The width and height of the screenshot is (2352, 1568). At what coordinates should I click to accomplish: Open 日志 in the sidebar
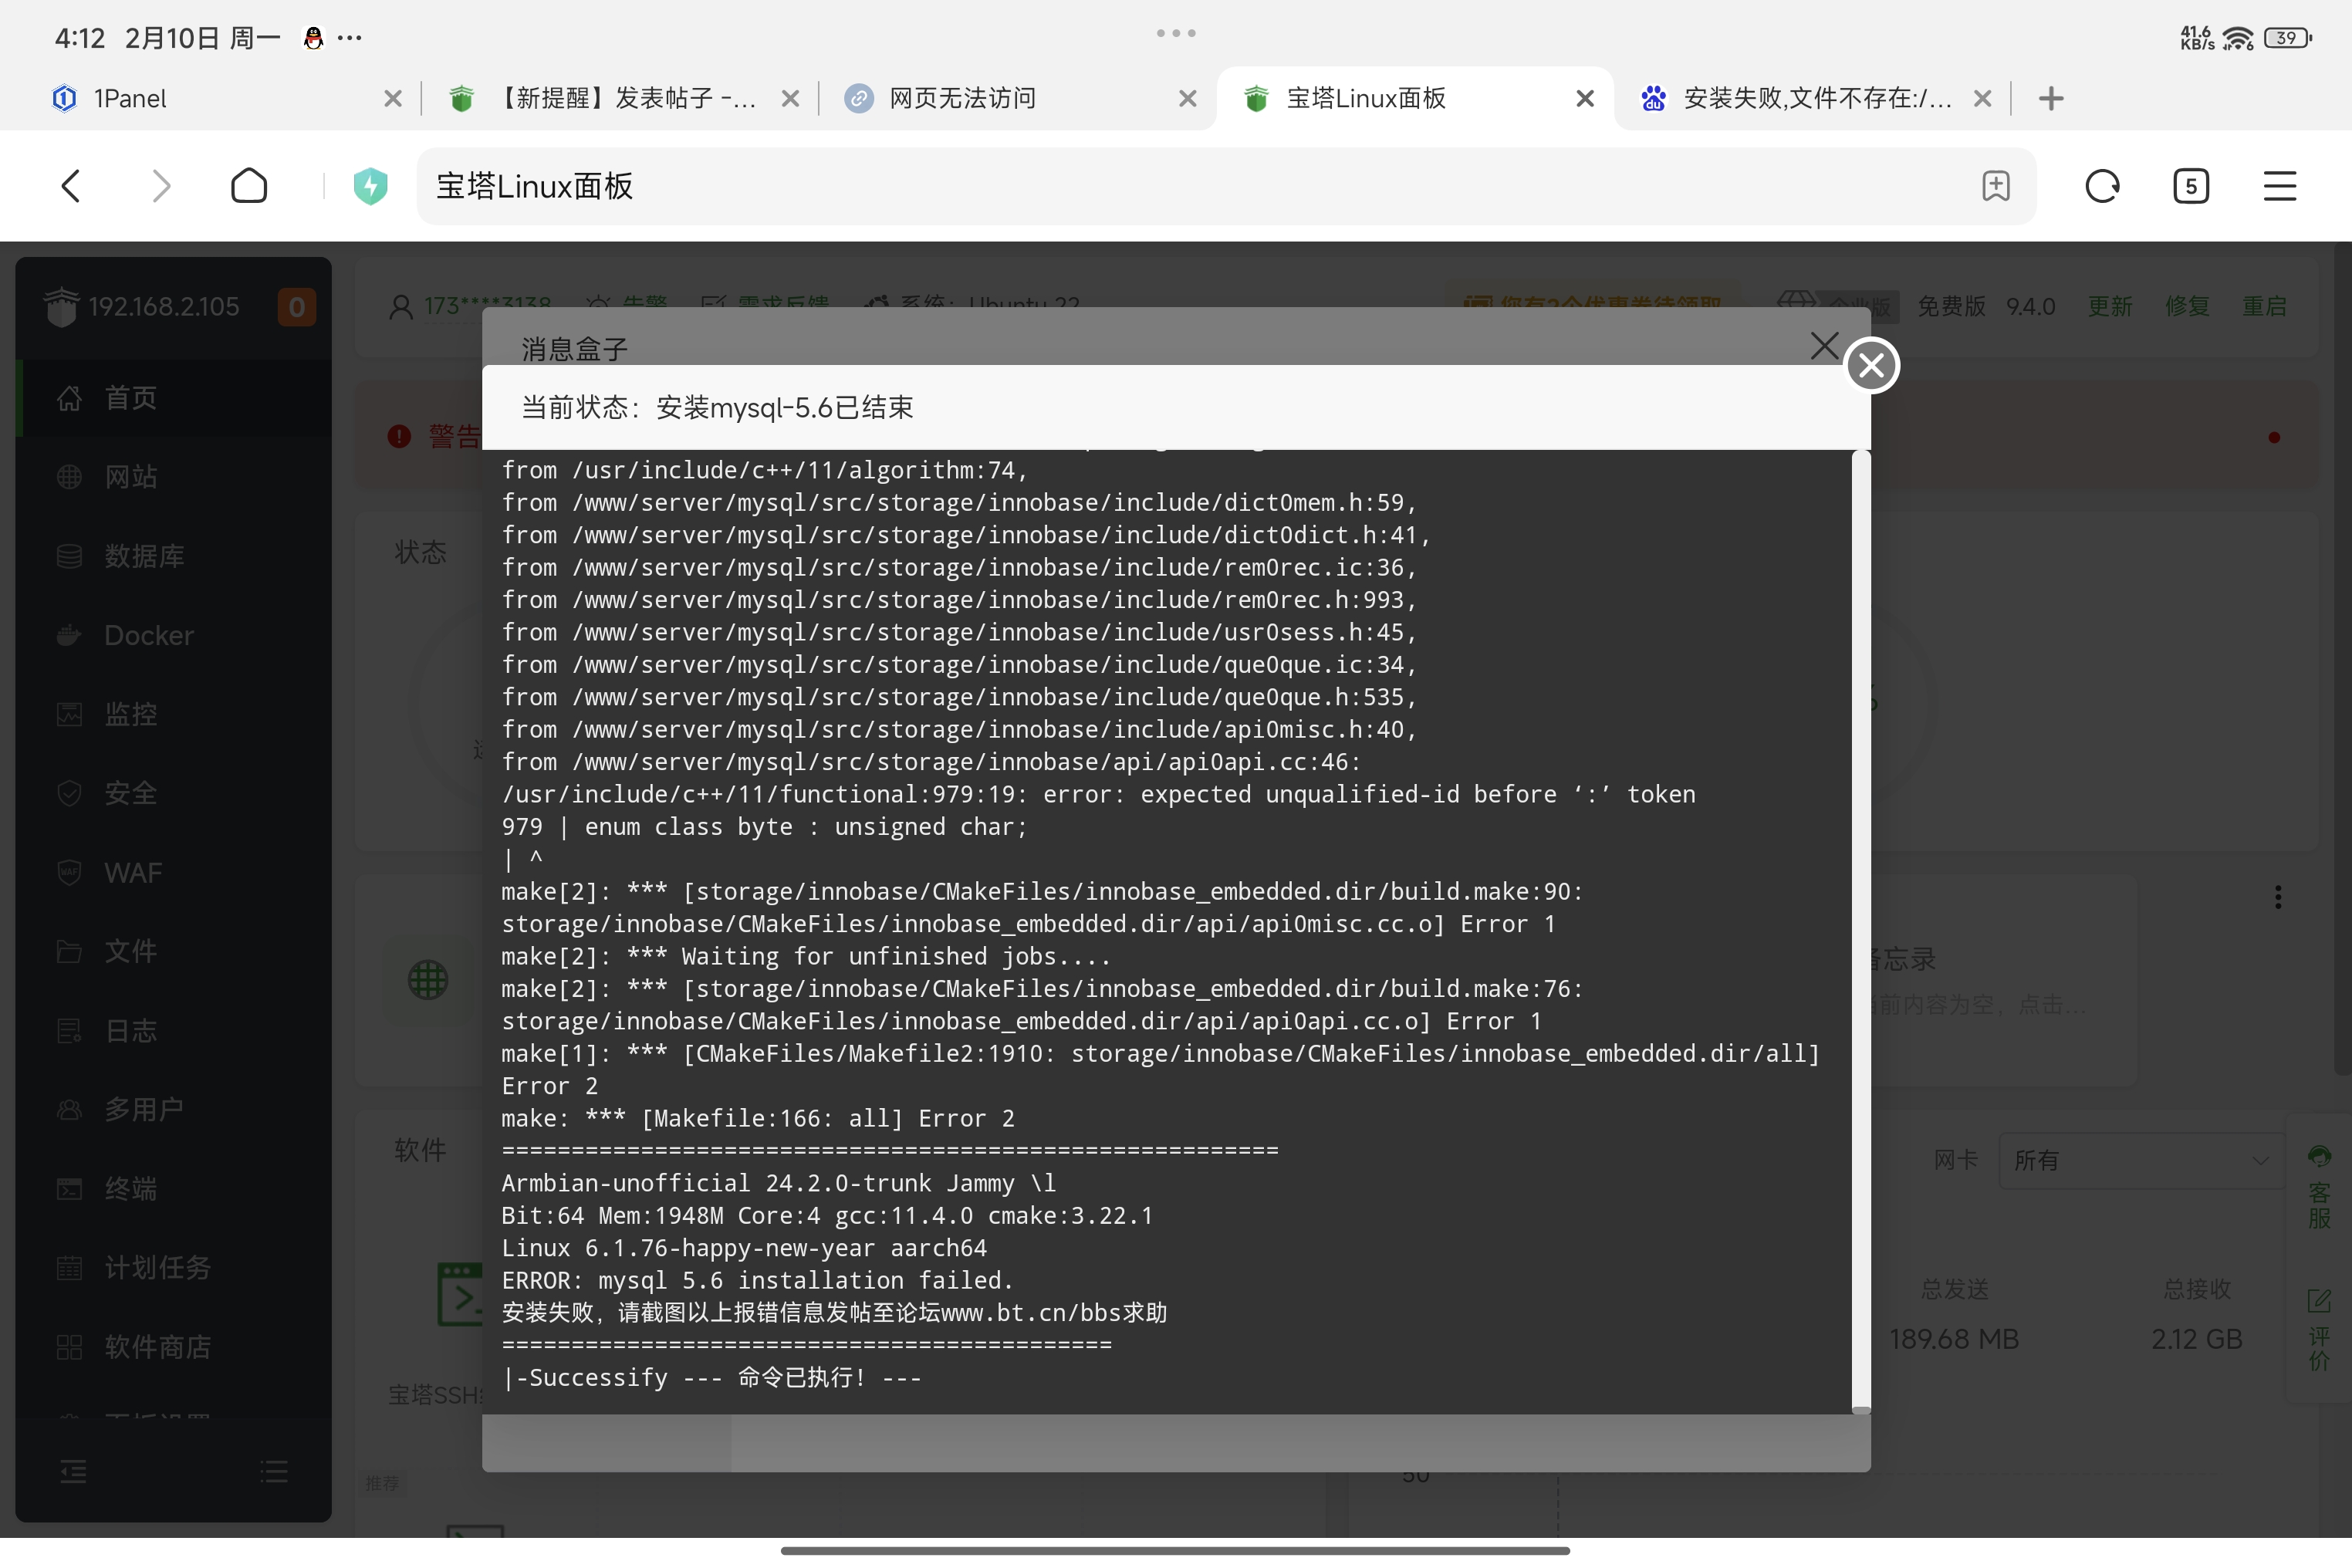click(174, 1030)
